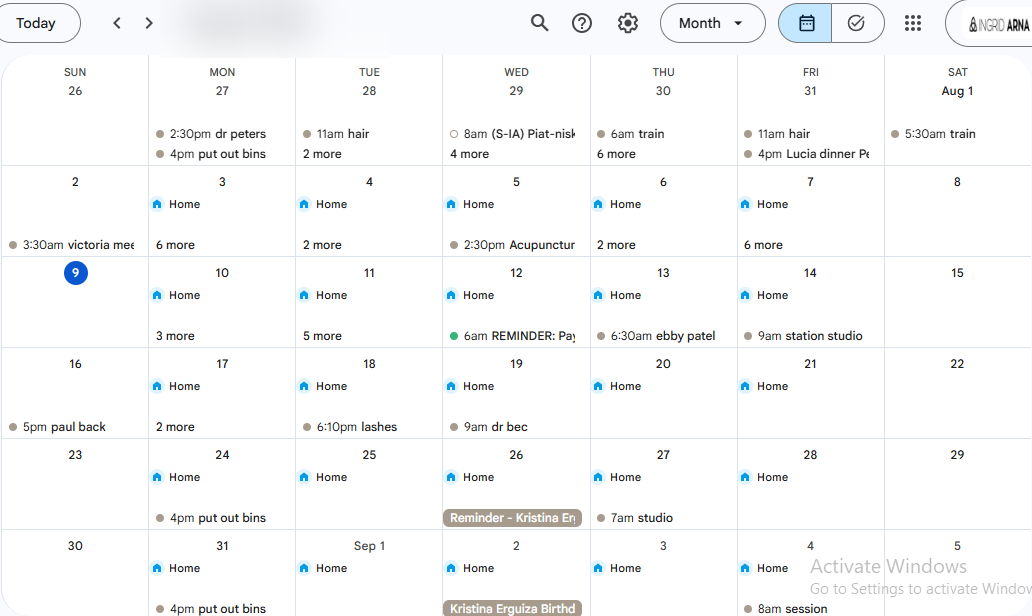Open 'Kristina Erguiza Birthday' all-day event

tap(513, 609)
